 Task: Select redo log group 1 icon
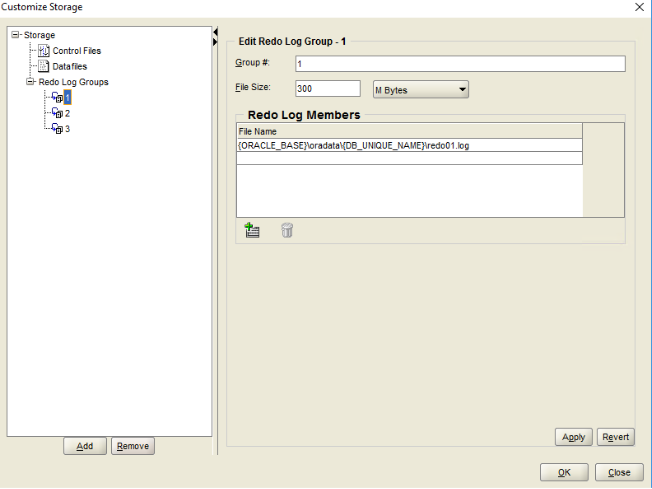[57, 97]
